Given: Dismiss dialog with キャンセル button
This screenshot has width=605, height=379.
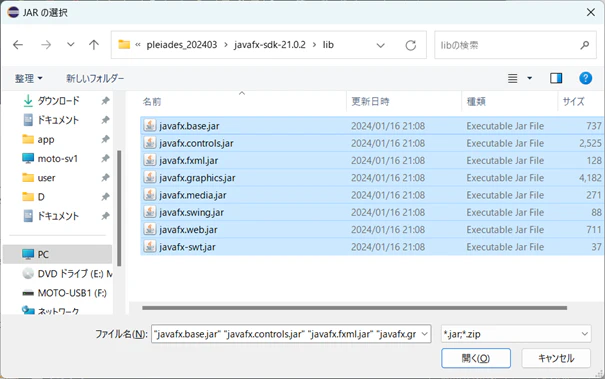Looking at the screenshot, I should (x=556, y=358).
